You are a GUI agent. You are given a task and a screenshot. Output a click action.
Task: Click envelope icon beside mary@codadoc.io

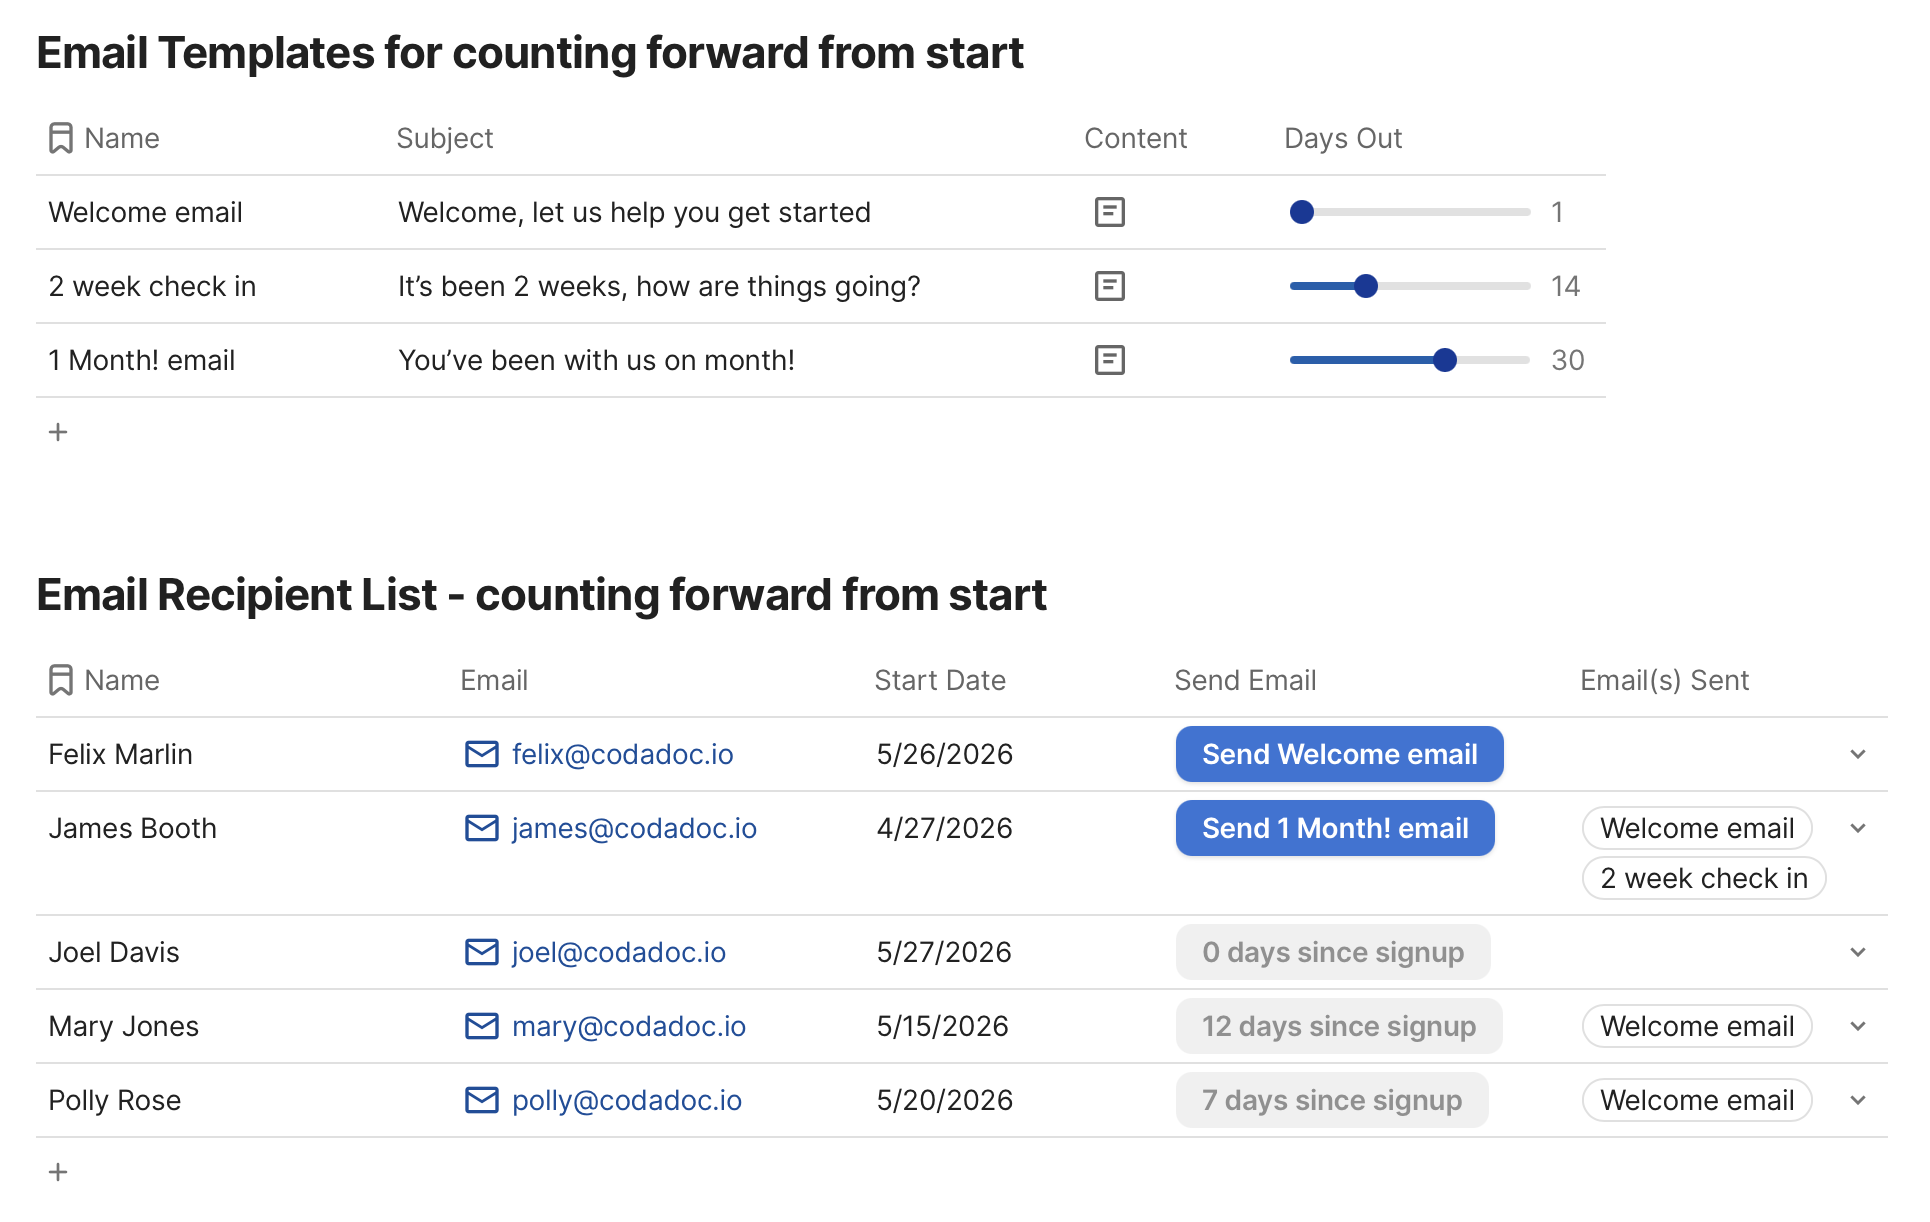coord(481,1026)
